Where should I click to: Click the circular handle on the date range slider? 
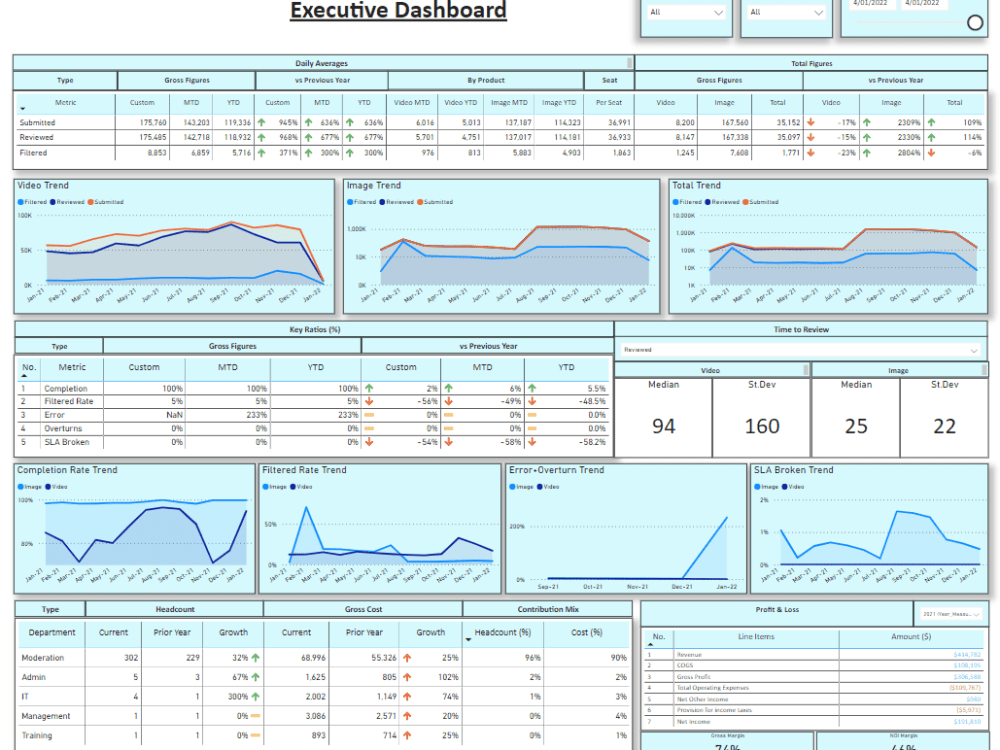(975, 22)
